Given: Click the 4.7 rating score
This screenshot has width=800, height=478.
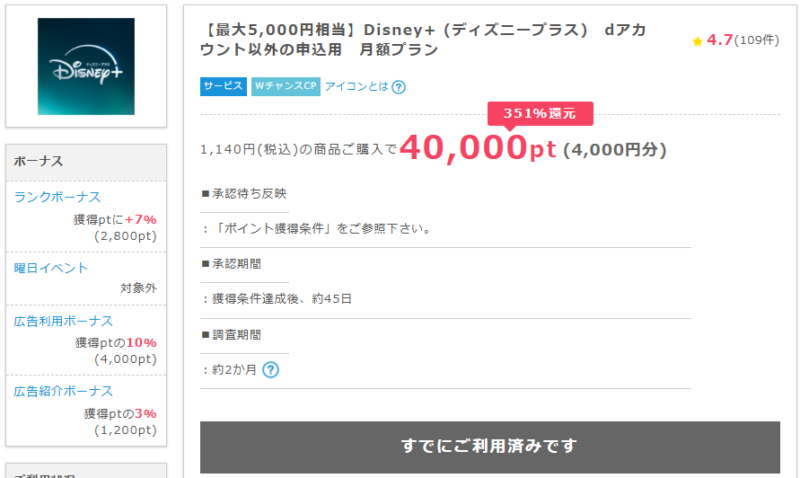Looking at the screenshot, I should (x=719, y=40).
